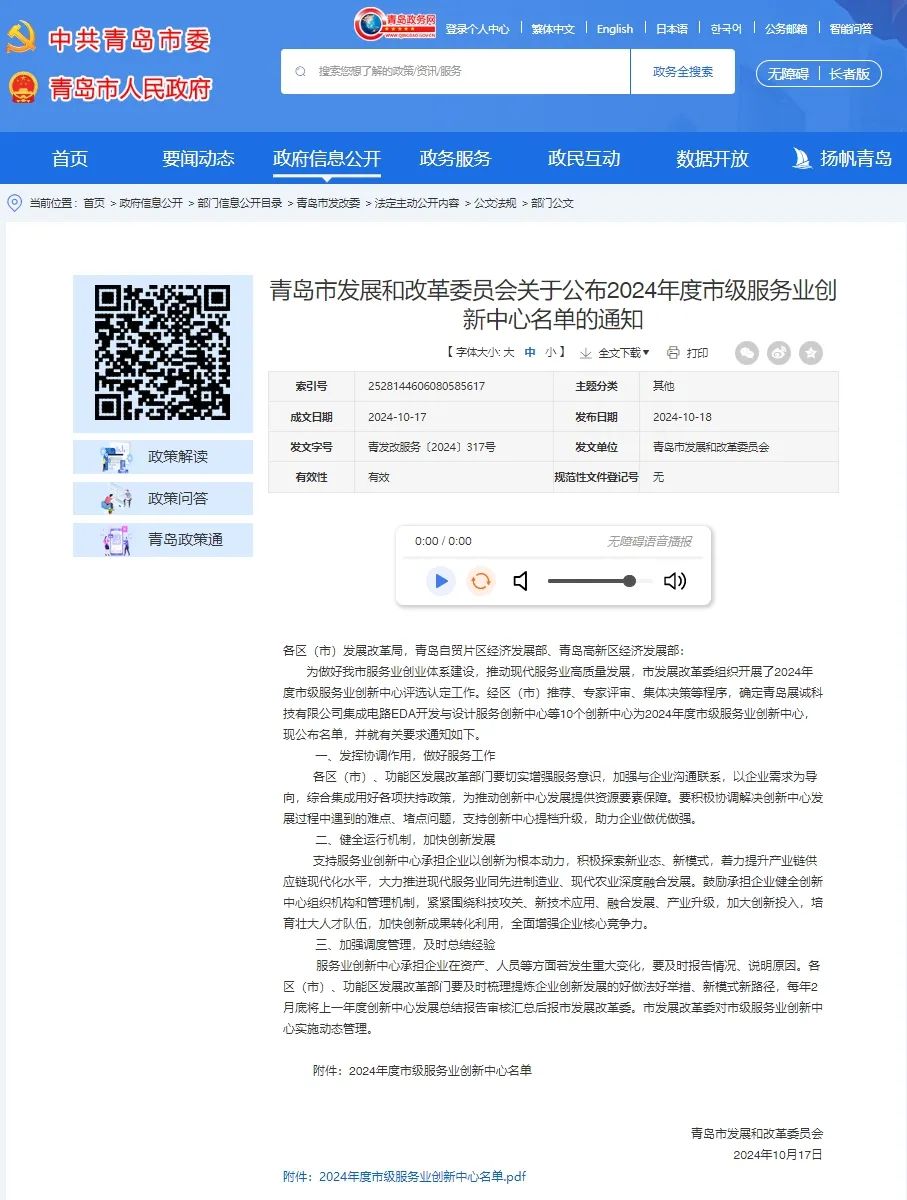
Task: Switch language to English
Action: (x=615, y=29)
